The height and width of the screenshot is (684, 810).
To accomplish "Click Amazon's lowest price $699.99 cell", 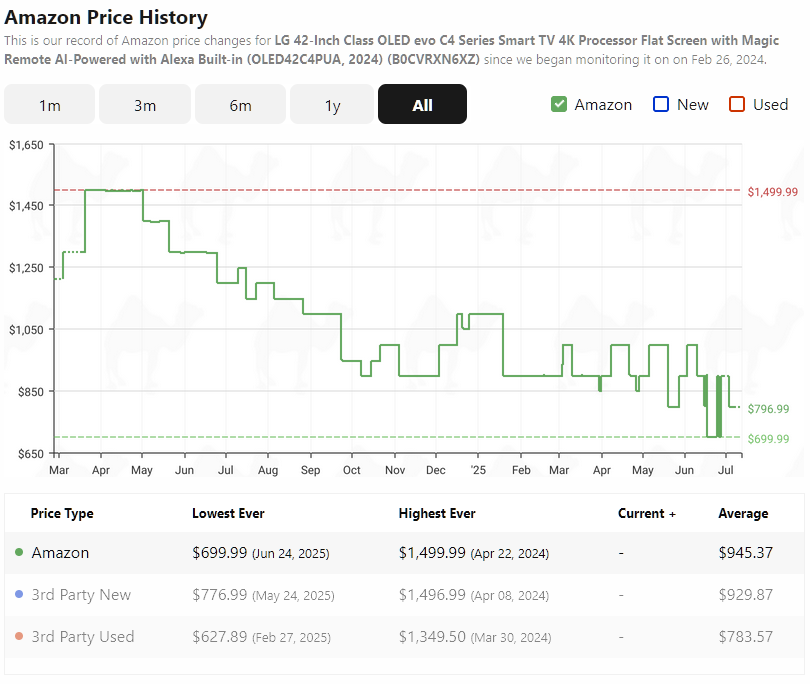I will coord(261,553).
